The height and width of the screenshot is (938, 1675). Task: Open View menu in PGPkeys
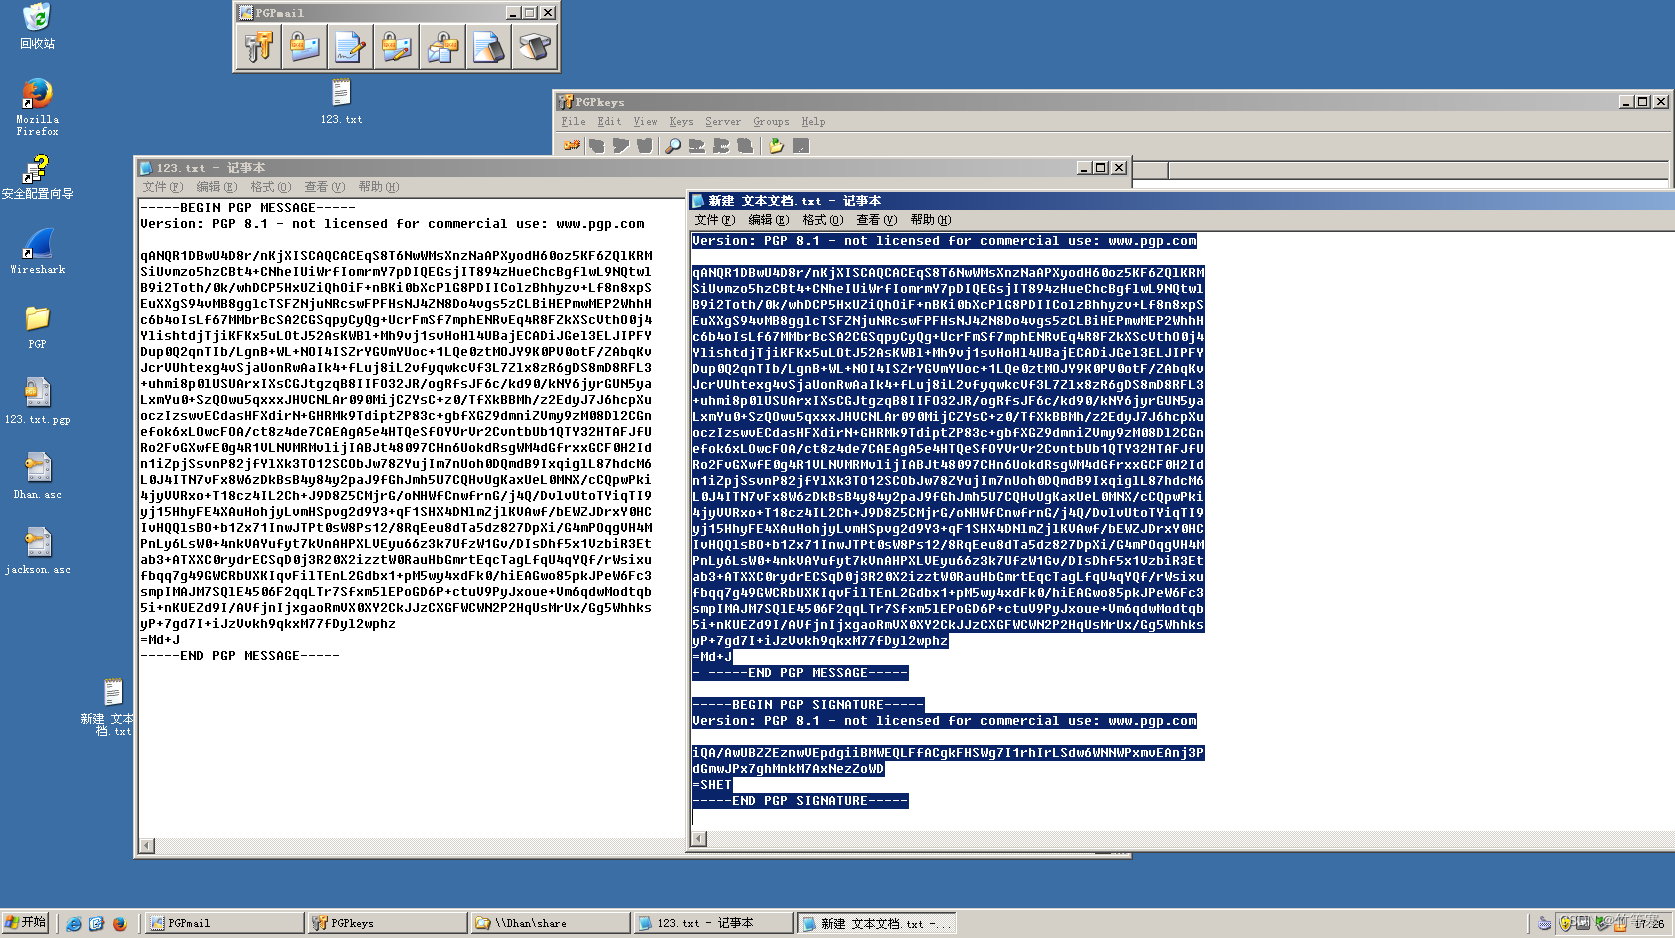coord(645,122)
